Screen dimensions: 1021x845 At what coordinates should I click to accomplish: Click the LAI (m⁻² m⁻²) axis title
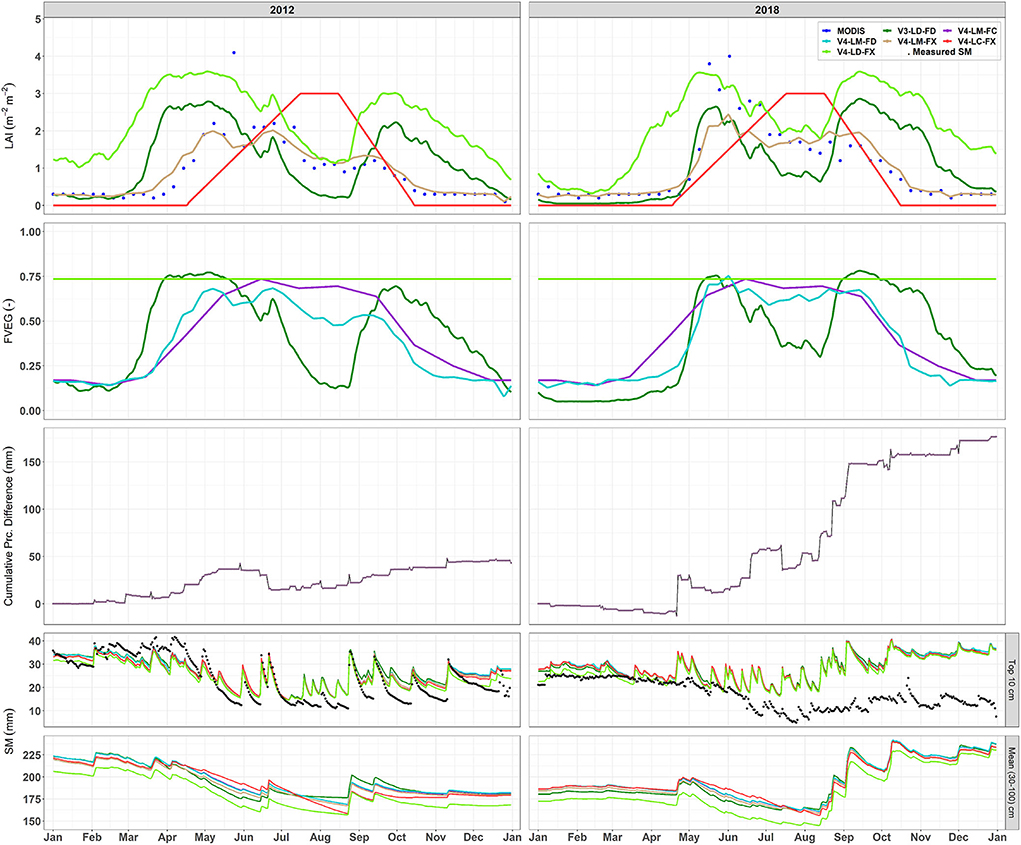(8, 117)
